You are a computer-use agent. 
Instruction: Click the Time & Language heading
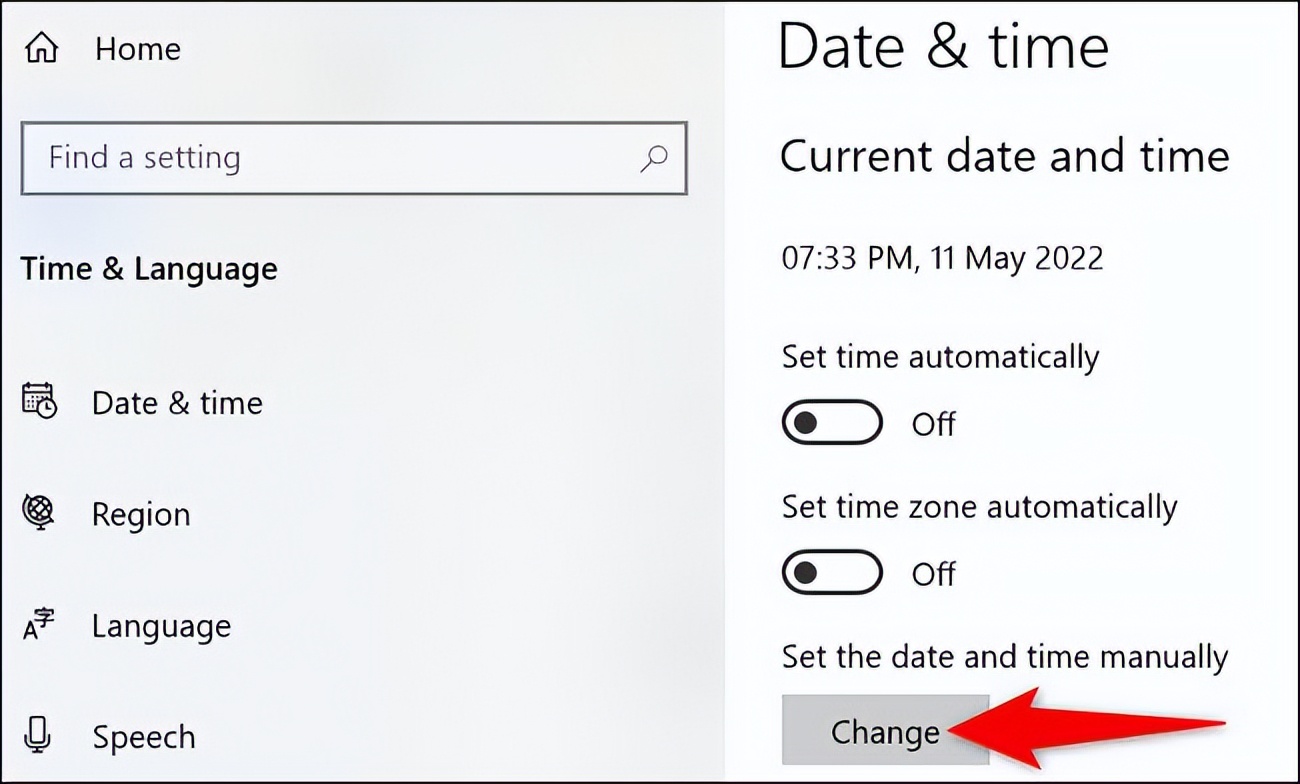(148, 268)
